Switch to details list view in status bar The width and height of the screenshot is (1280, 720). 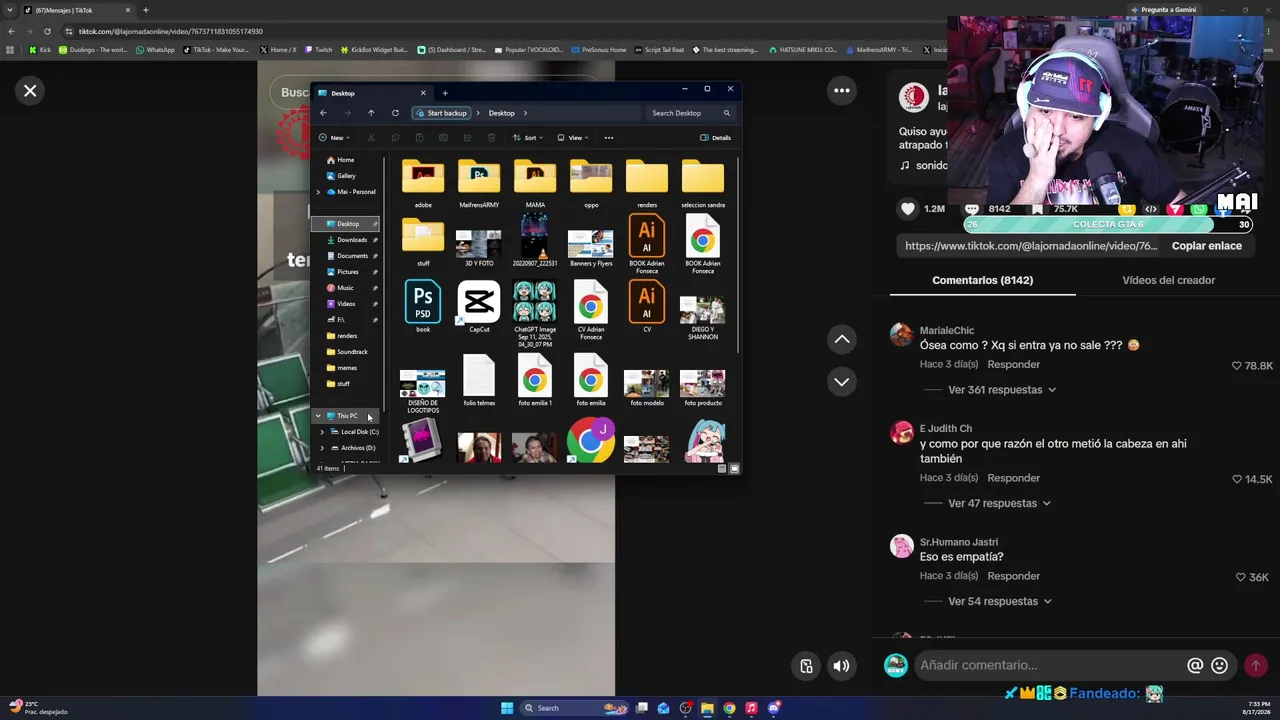[x=722, y=468]
